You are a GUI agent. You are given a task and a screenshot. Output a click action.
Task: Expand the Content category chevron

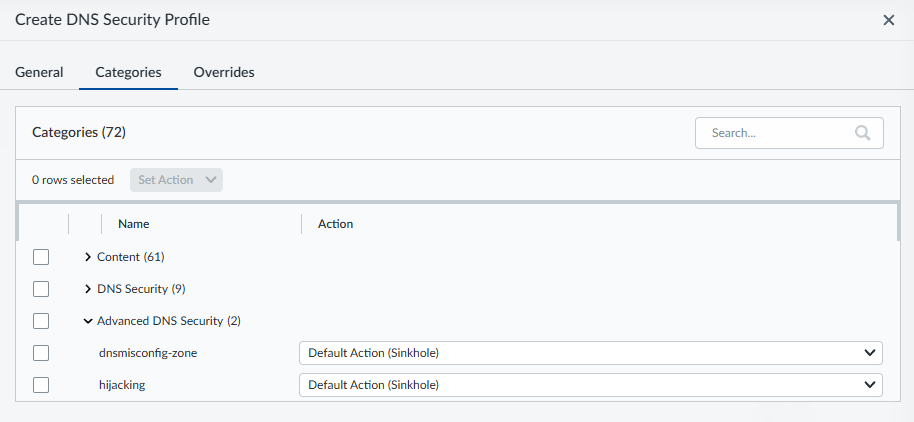click(88, 257)
